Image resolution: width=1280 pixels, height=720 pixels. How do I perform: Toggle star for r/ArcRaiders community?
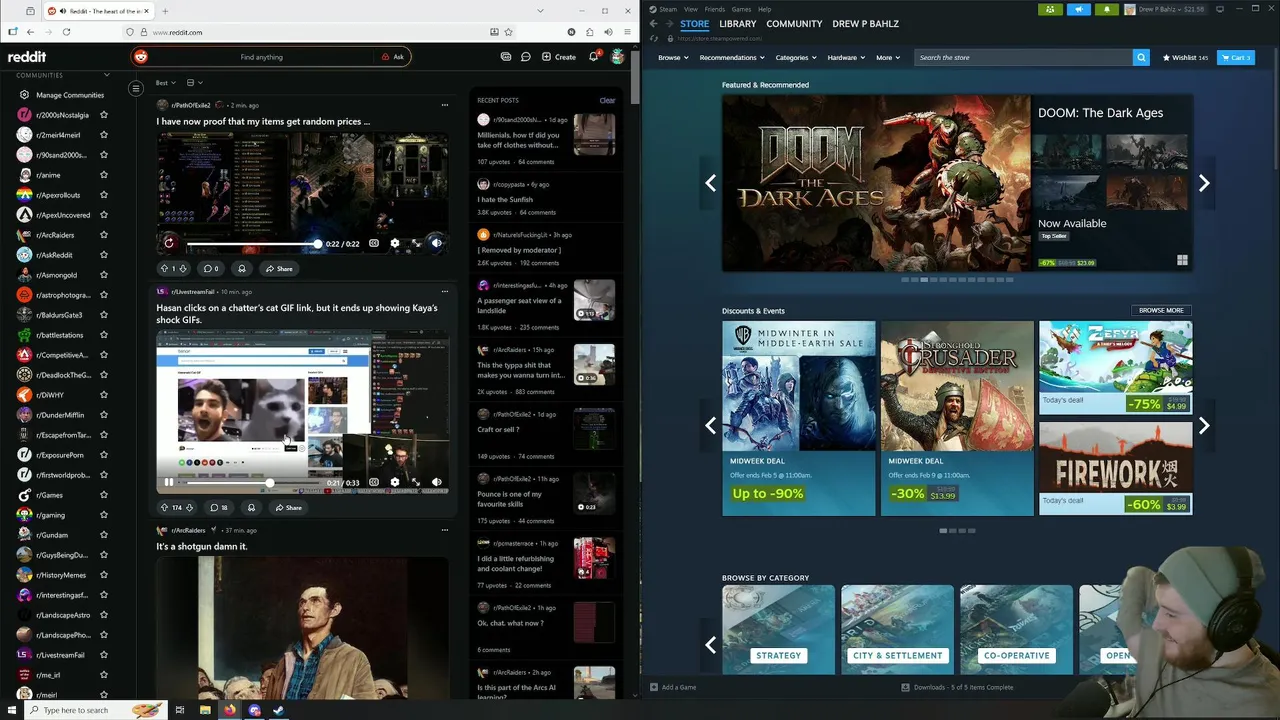point(104,235)
